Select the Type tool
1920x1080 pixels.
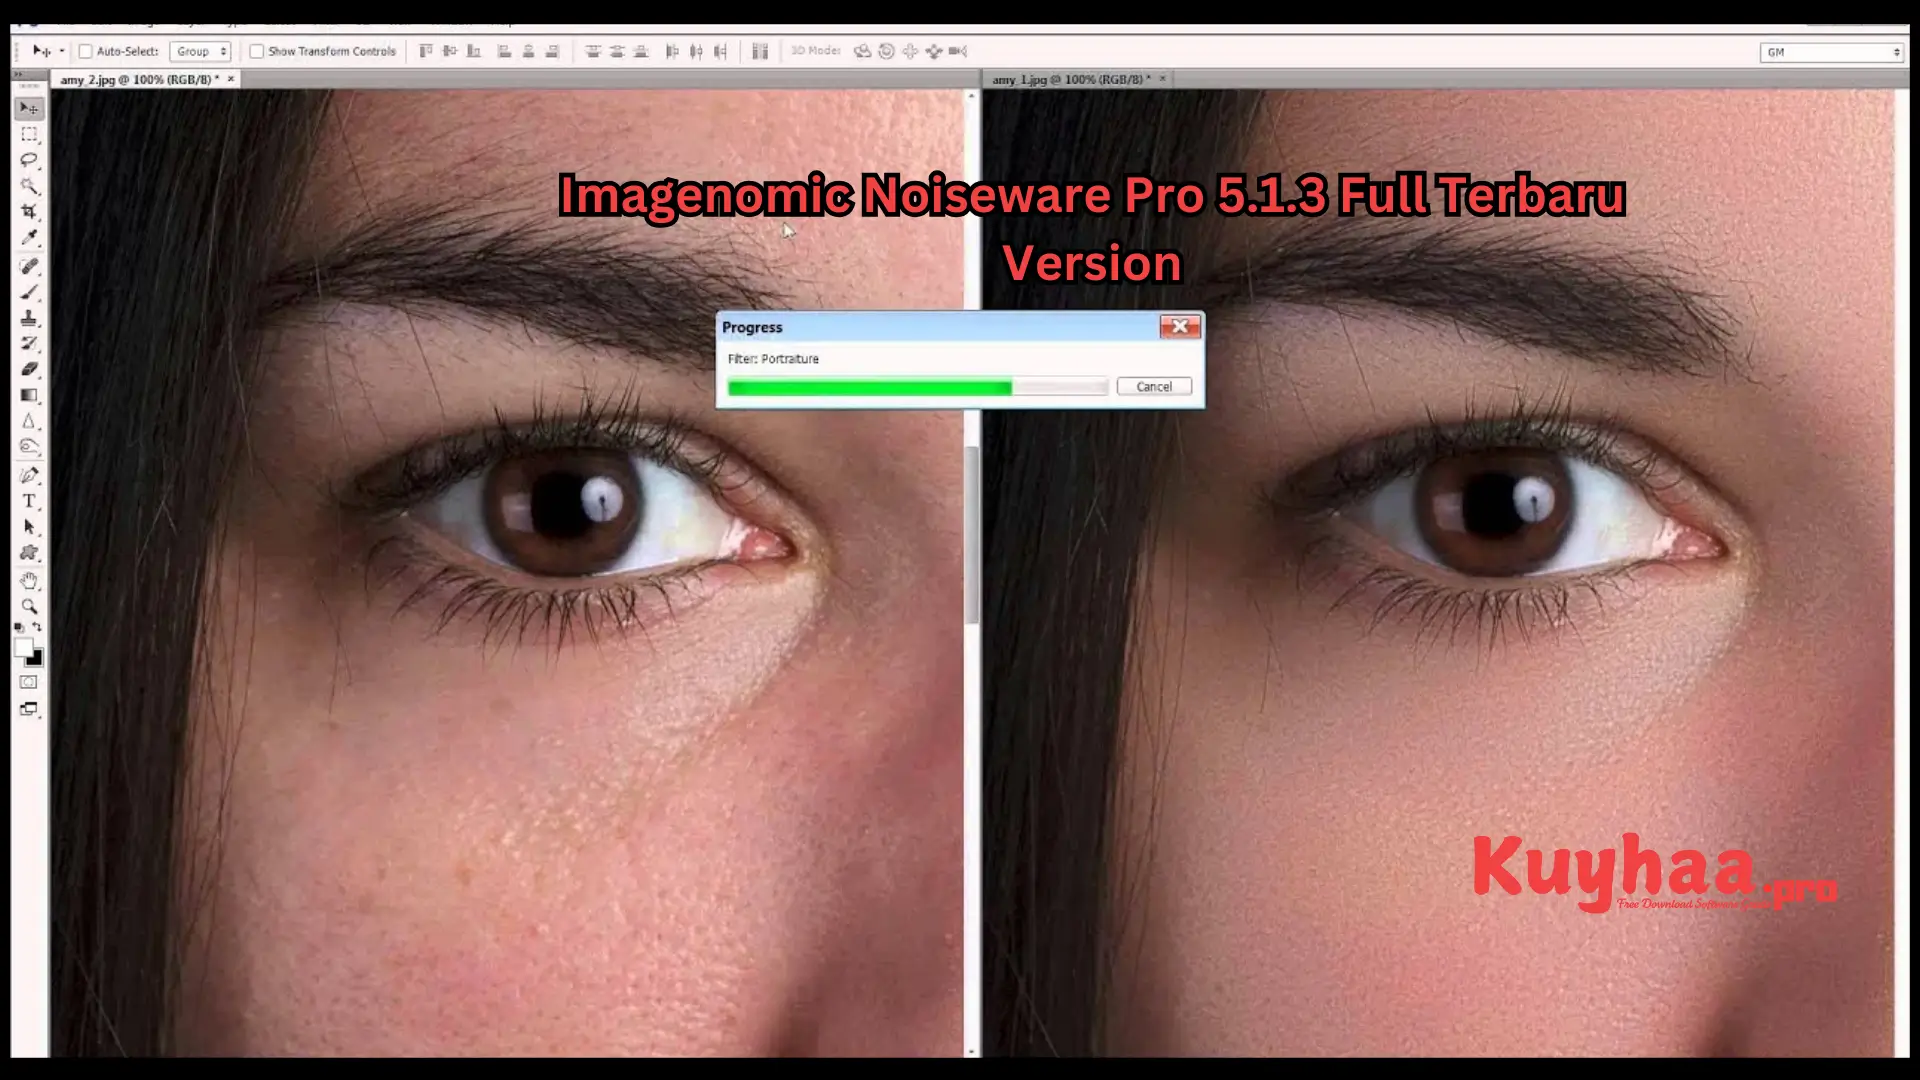point(29,502)
